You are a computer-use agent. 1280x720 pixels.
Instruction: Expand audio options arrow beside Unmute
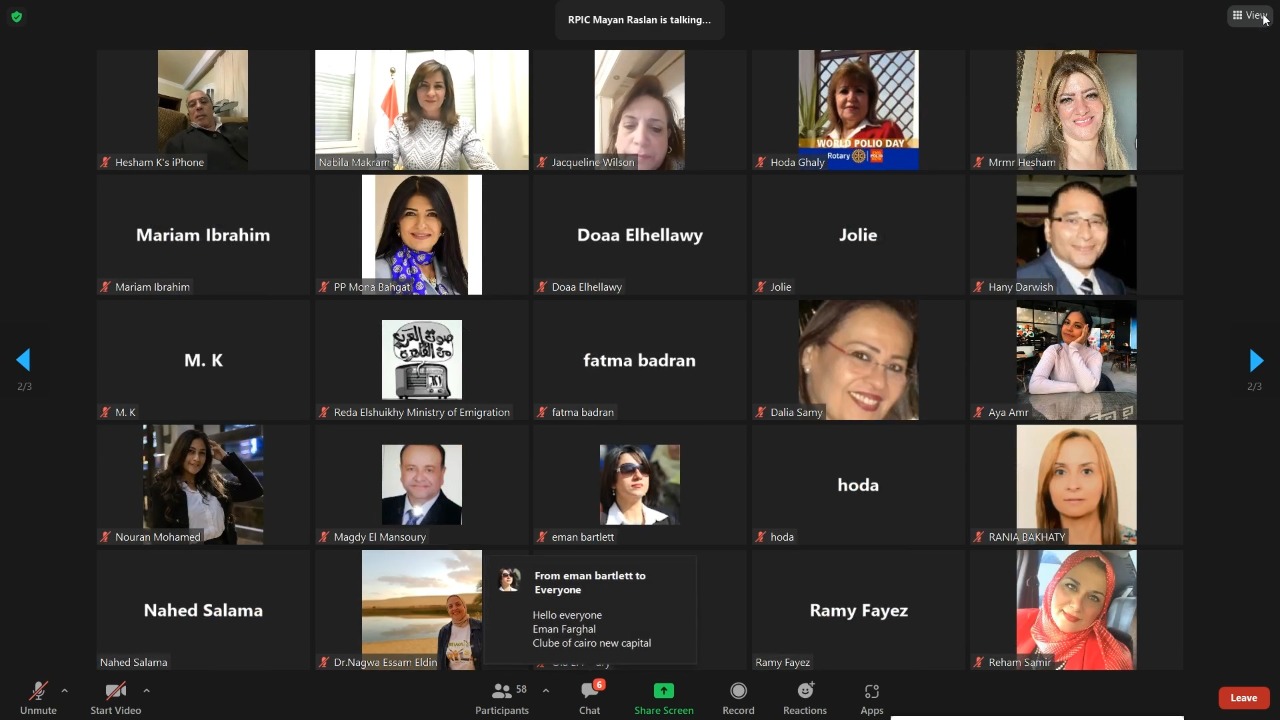pos(65,690)
